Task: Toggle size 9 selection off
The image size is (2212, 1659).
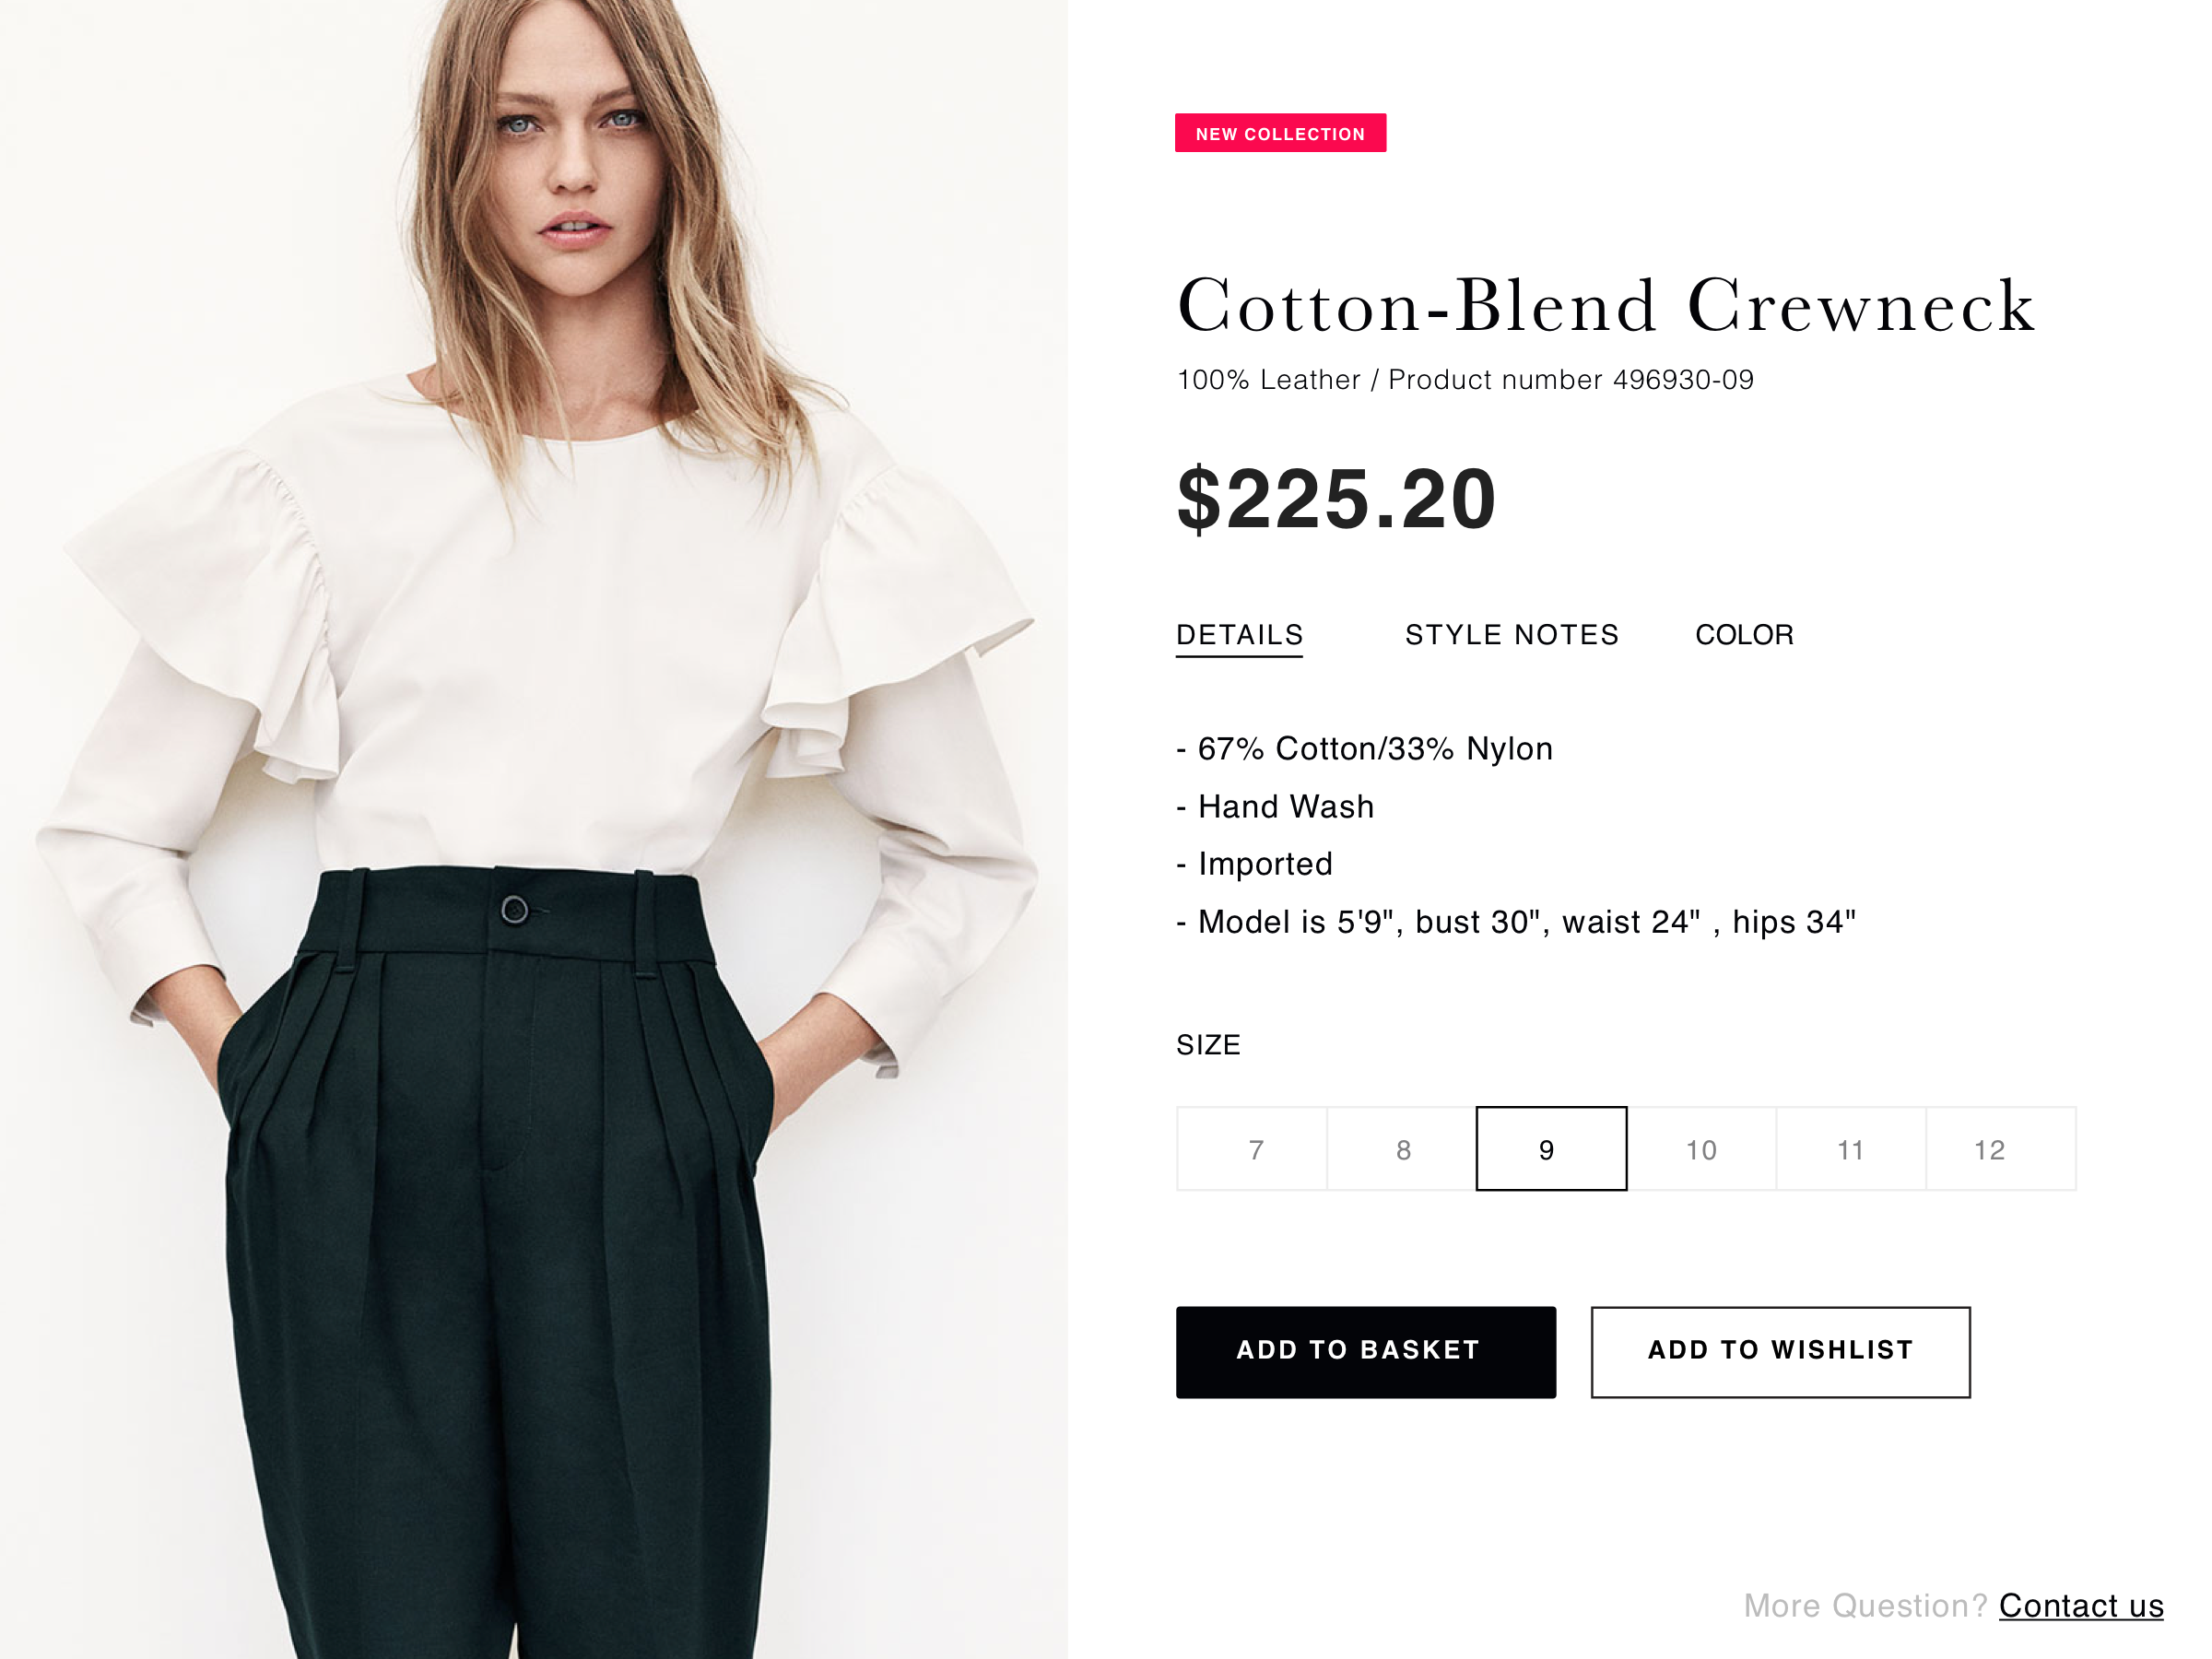Action: pyautogui.click(x=1548, y=1147)
